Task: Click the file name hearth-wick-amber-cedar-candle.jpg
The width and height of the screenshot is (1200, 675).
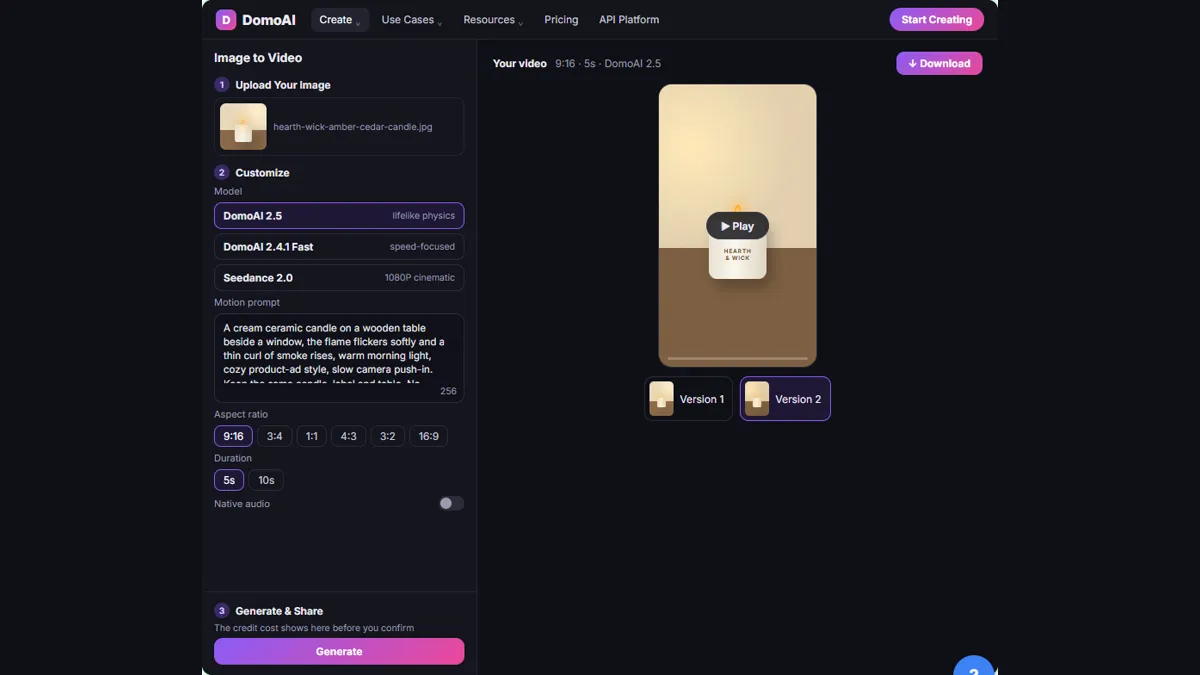Action: (x=353, y=127)
